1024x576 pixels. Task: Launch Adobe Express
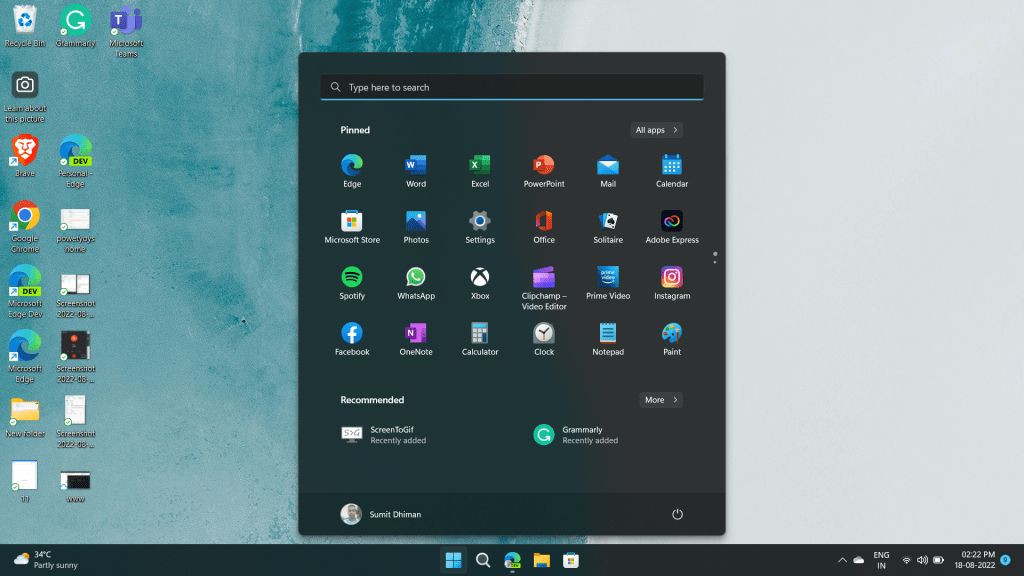tap(672, 227)
